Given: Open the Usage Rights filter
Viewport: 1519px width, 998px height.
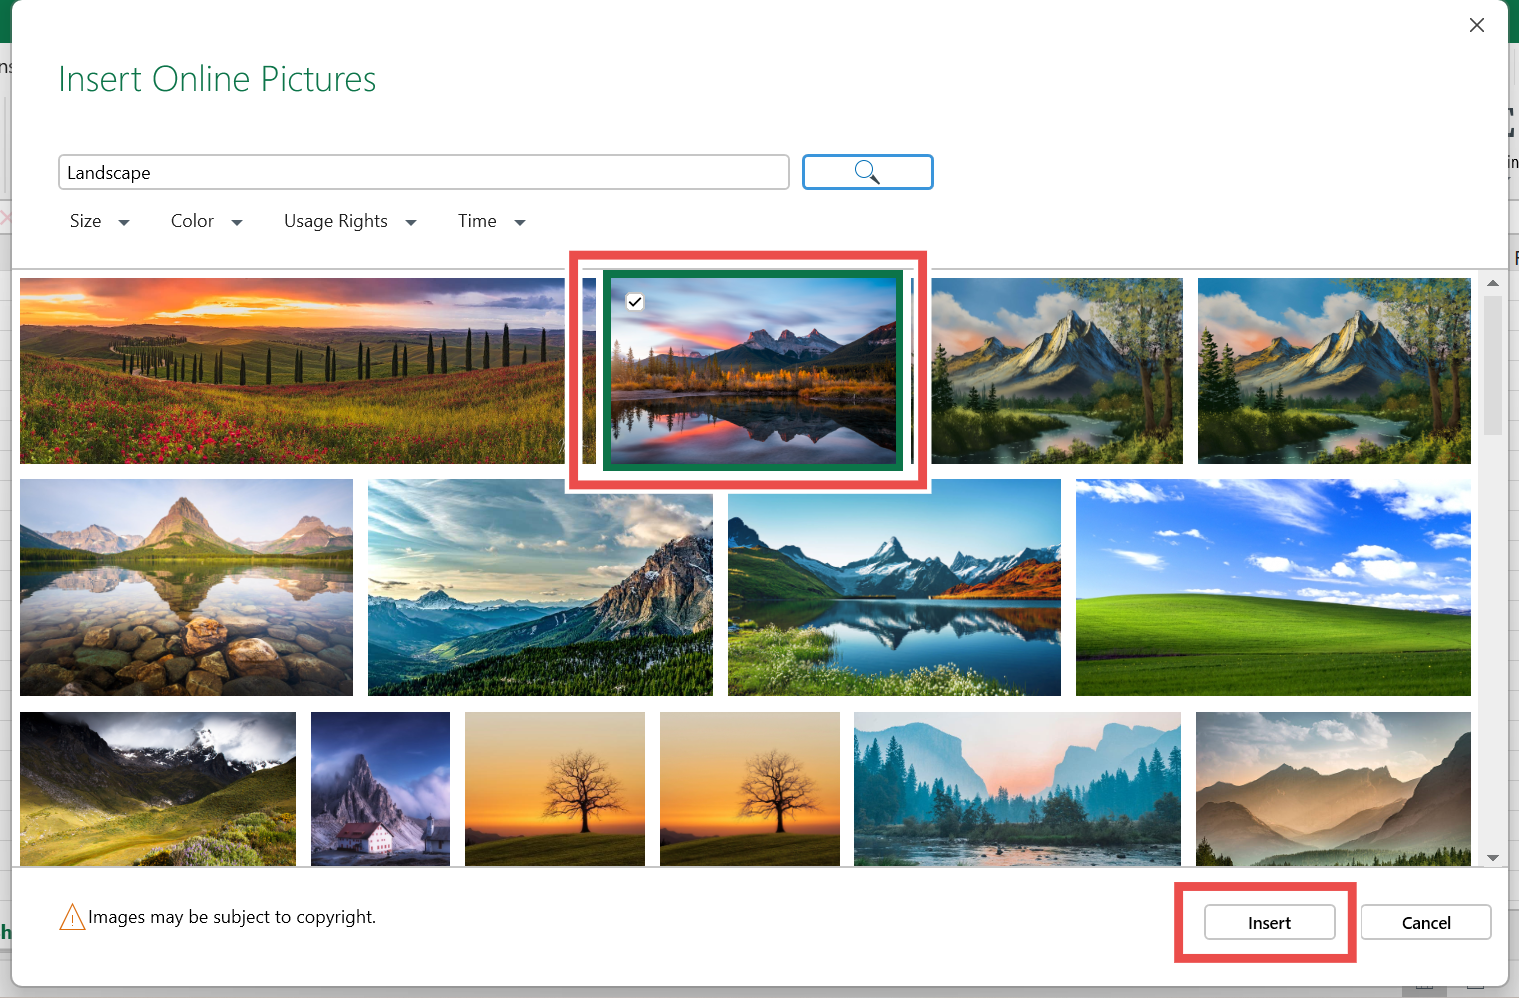Looking at the screenshot, I should pos(349,221).
